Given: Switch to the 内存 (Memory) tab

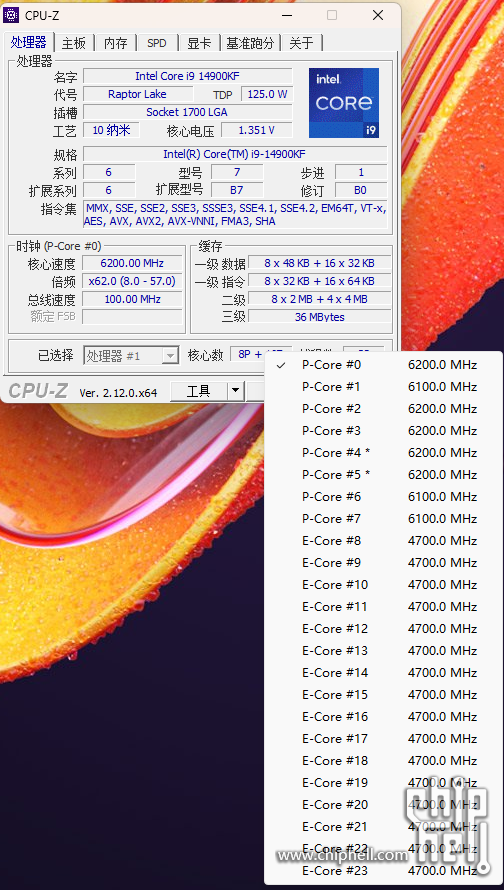Looking at the screenshot, I should [115, 43].
